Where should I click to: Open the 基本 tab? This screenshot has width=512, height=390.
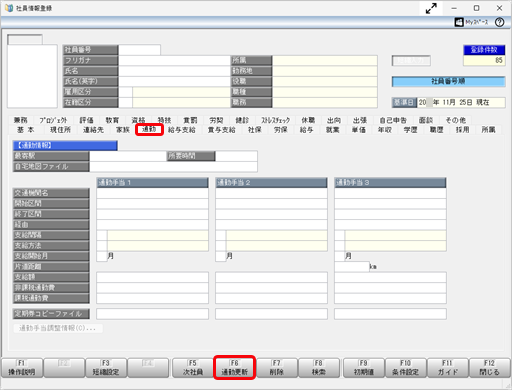tap(26, 130)
